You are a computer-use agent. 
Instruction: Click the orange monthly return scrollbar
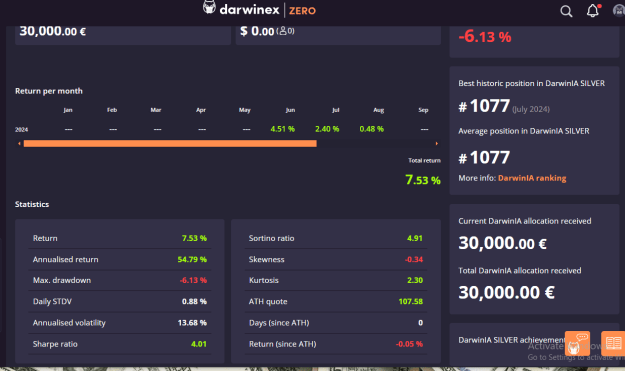click(170, 143)
